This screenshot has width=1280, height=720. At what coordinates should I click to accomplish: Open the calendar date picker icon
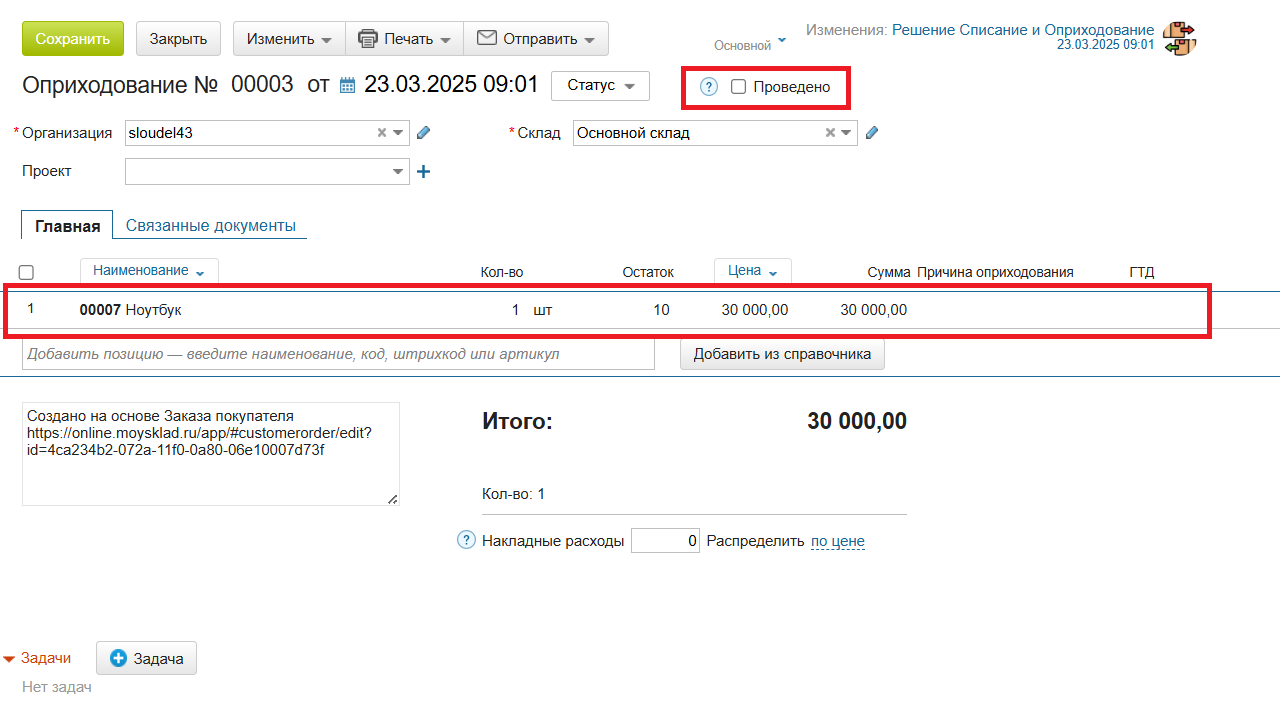point(347,86)
